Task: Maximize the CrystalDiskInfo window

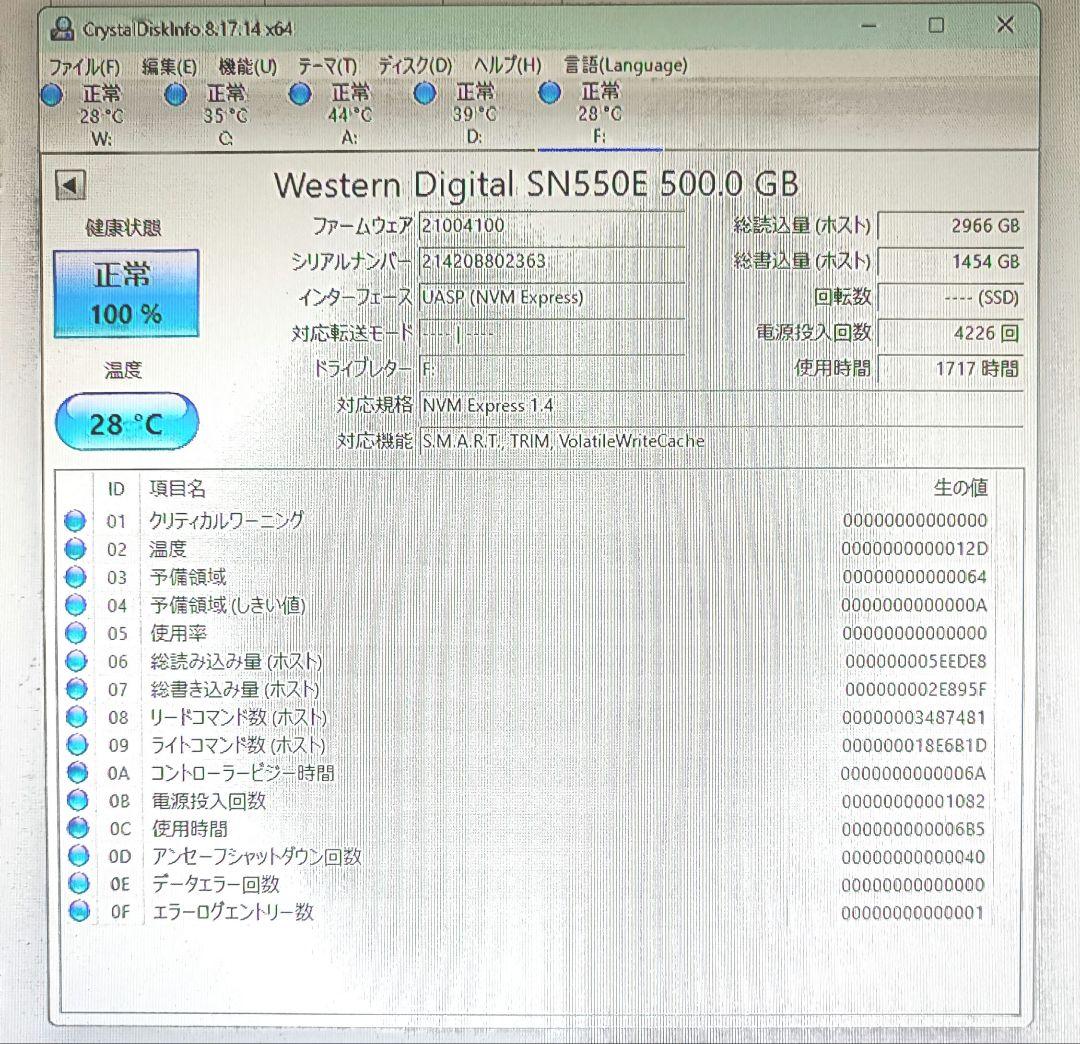Action: pyautogui.click(x=936, y=25)
